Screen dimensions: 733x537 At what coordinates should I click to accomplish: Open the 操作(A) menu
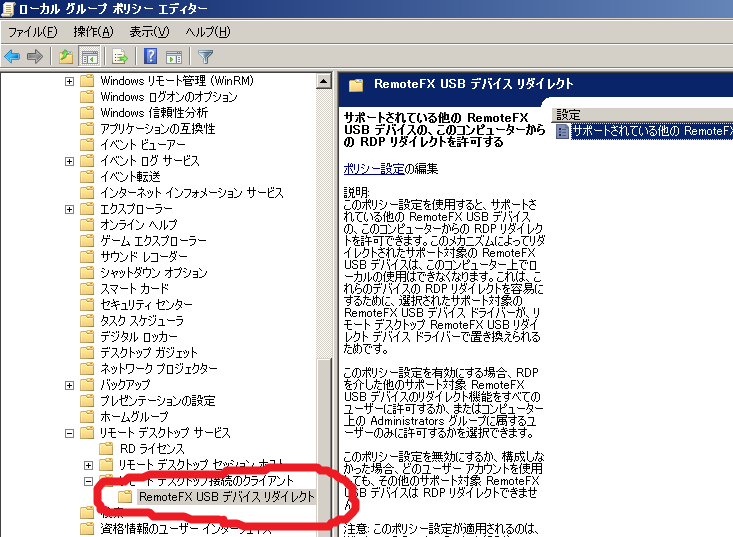tap(93, 32)
